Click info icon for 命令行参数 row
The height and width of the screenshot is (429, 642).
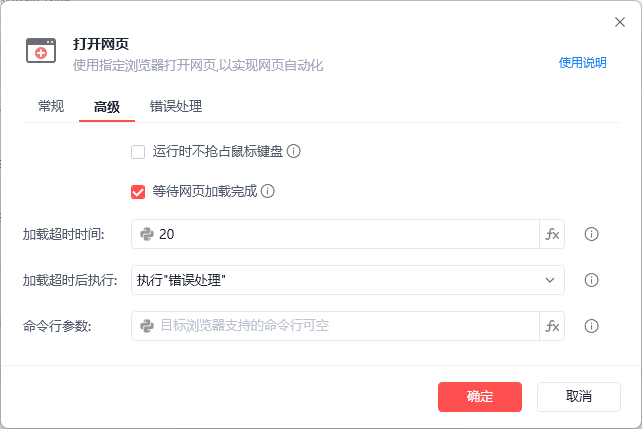point(591,326)
